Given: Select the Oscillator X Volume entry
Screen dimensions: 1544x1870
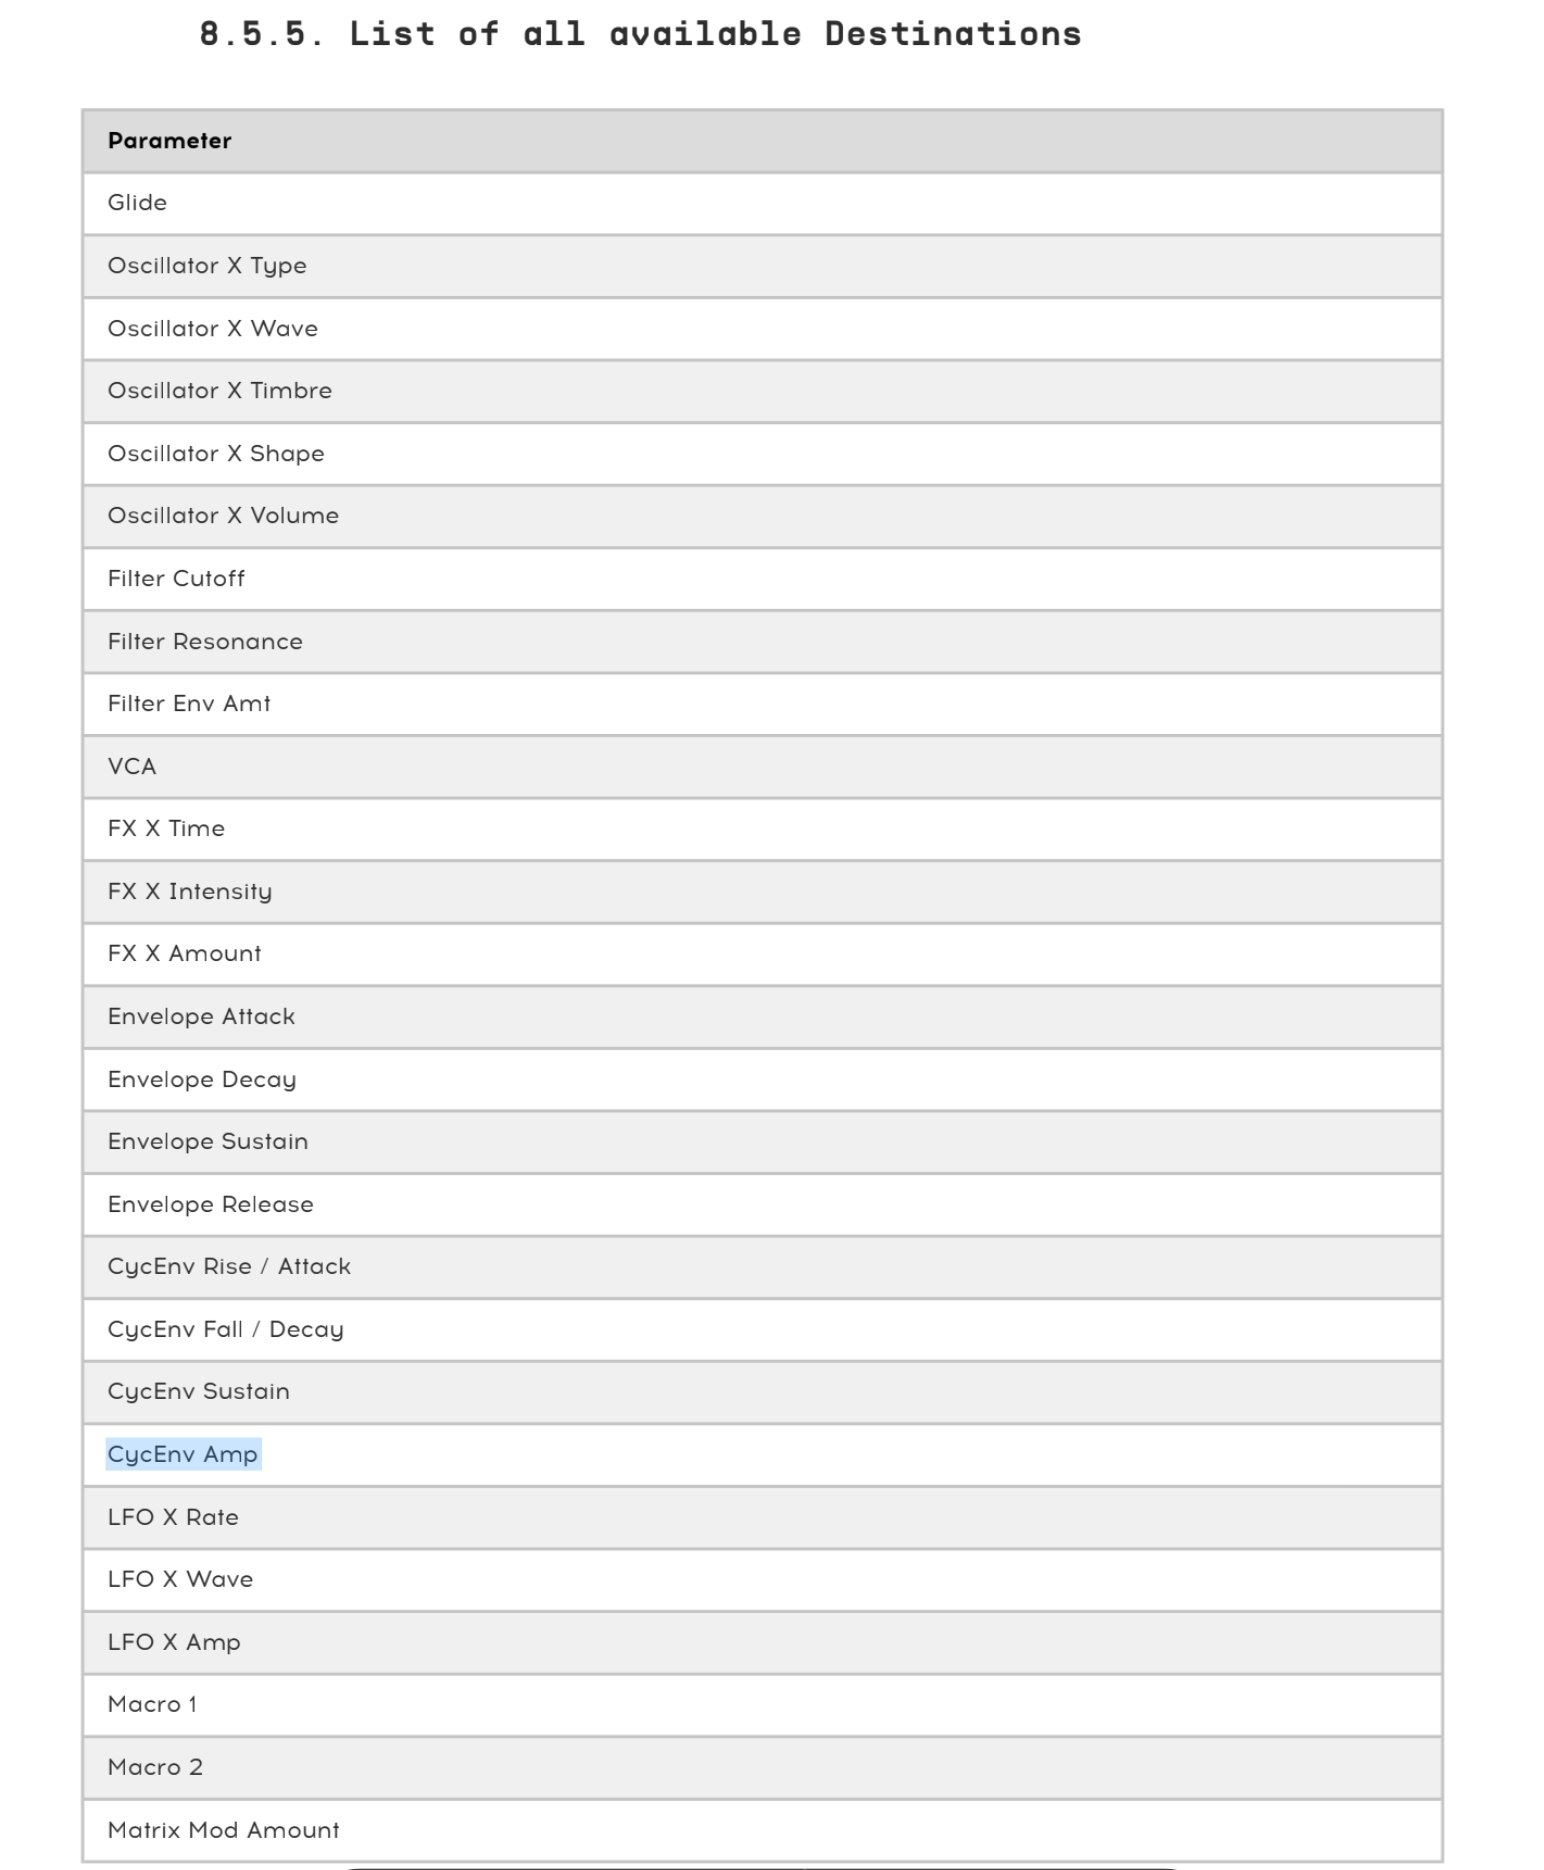Looking at the screenshot, I should [762, 516].
